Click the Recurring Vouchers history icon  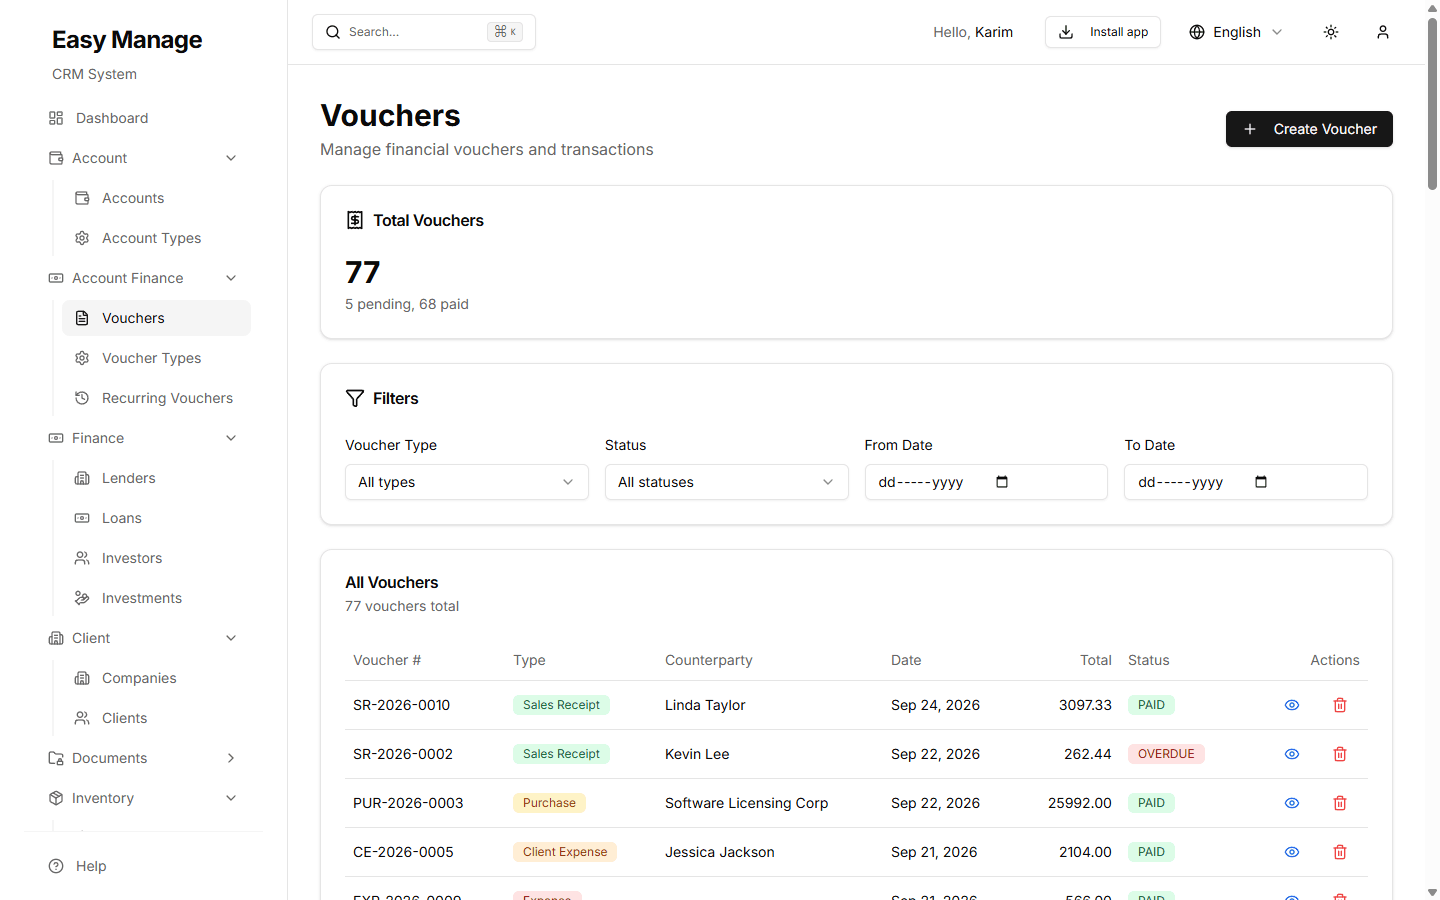point(82,398)
